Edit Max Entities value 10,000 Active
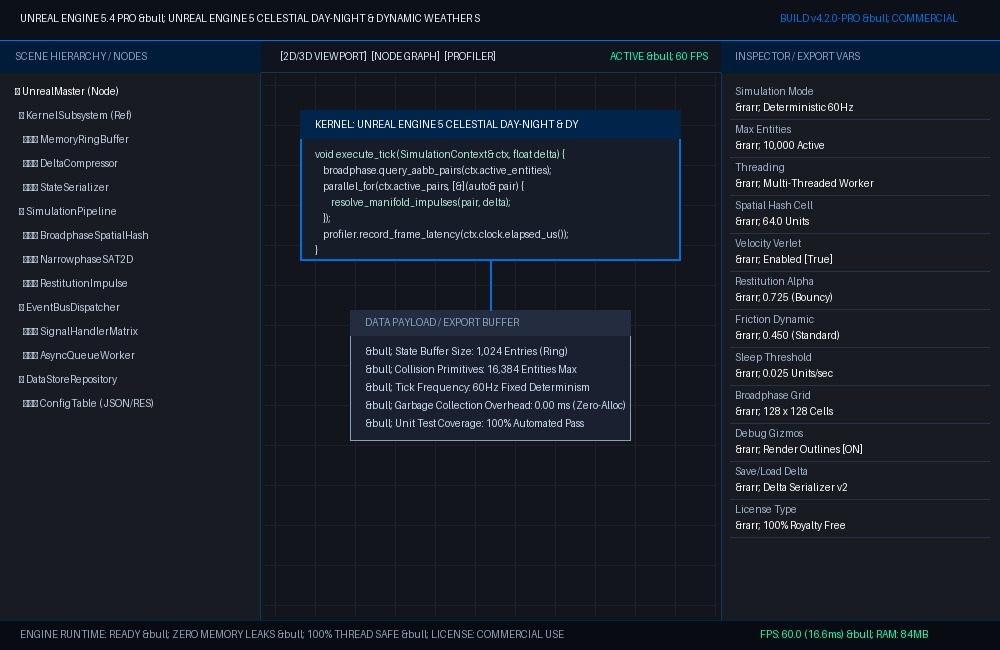 point(779,145)
